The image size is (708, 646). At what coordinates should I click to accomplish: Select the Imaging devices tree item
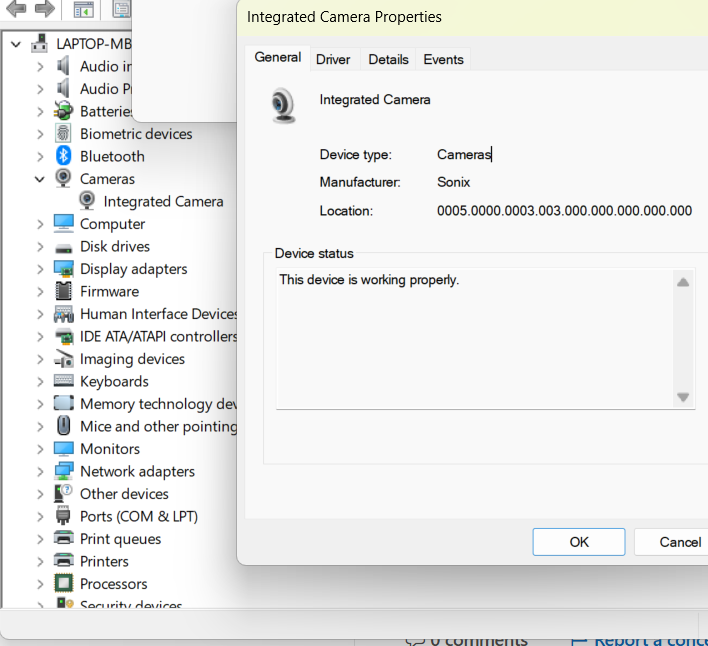[x=132, y=359]
